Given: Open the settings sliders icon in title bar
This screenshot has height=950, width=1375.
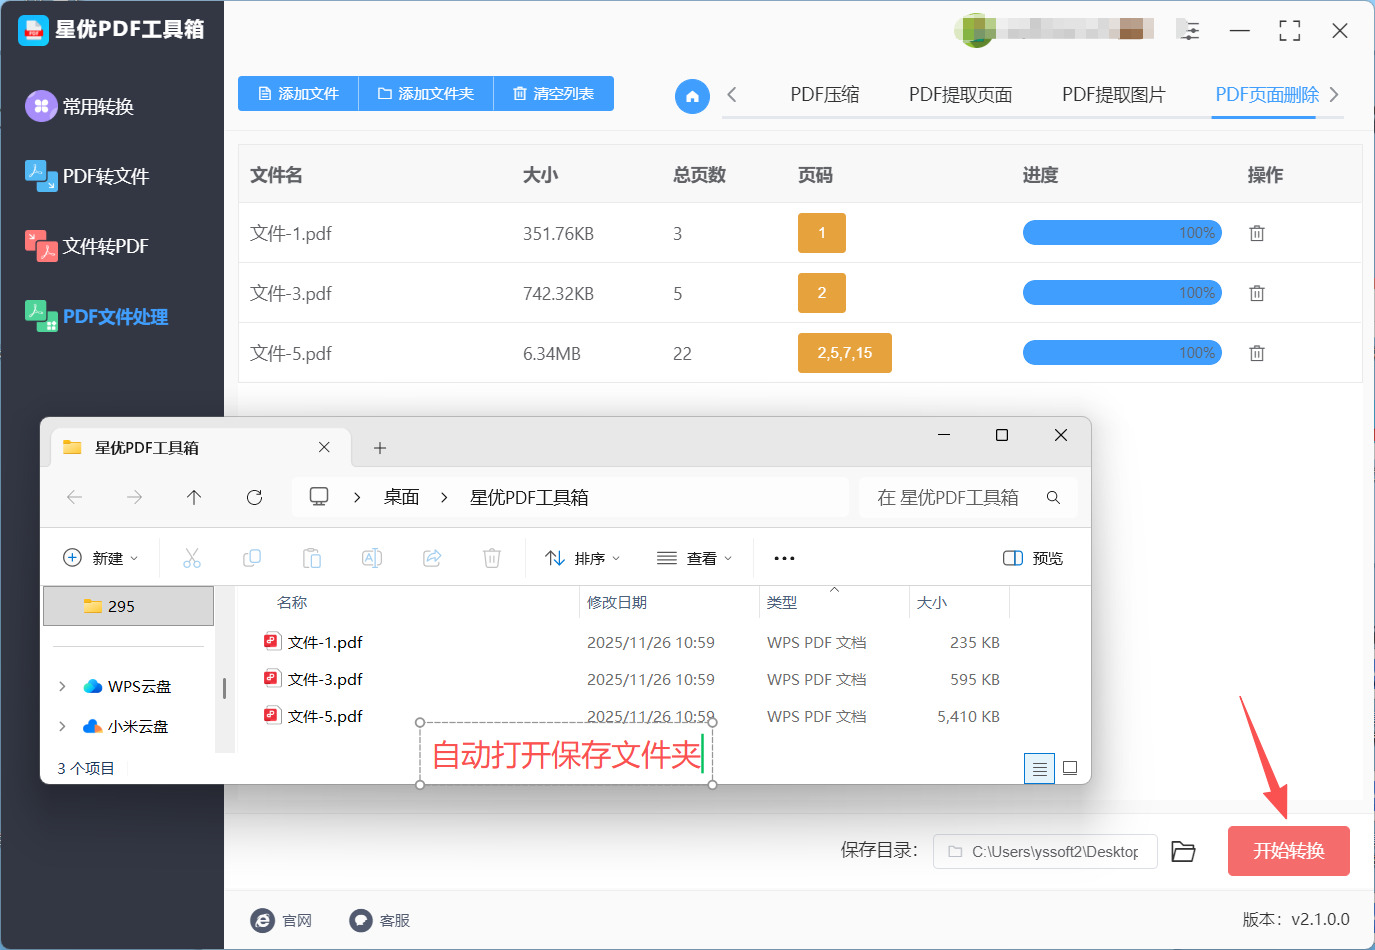Looking at the screenshot, I should [x=1189, y=31].
